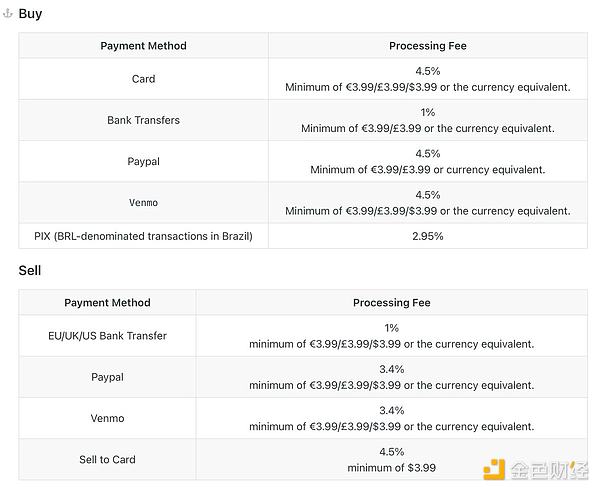Click the PIX BRL-denominated transactions cell
The width and height of the screenshot is (600, 491).
coord(143,236)
